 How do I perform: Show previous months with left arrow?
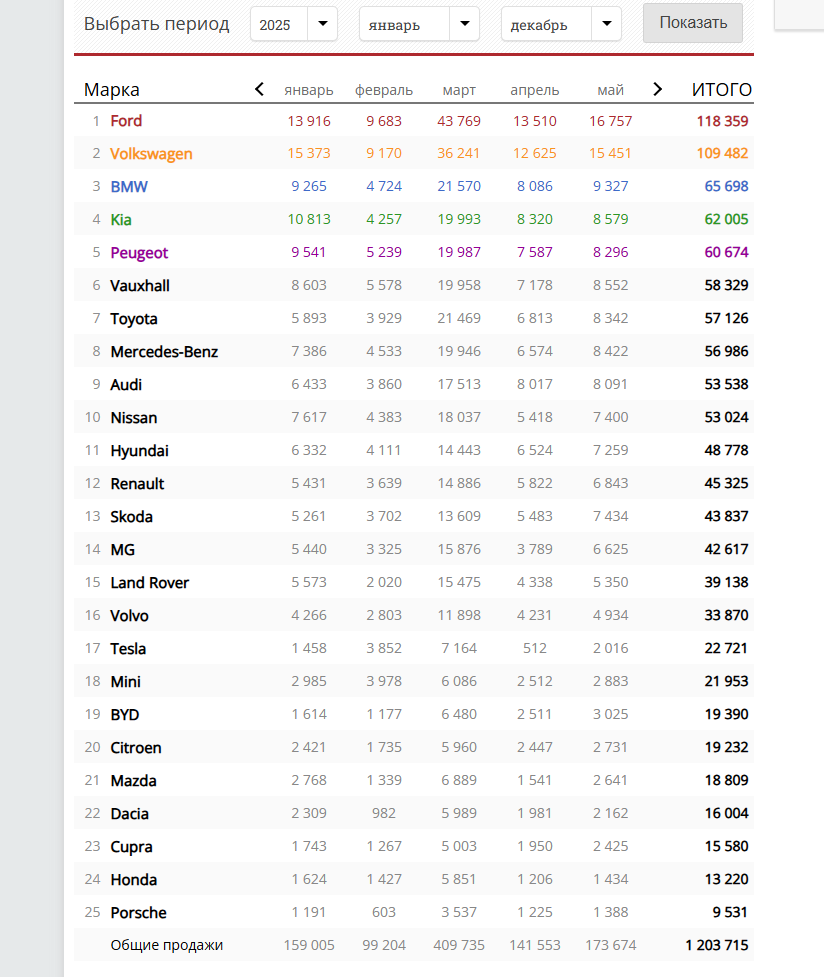[x=259, y=90]
